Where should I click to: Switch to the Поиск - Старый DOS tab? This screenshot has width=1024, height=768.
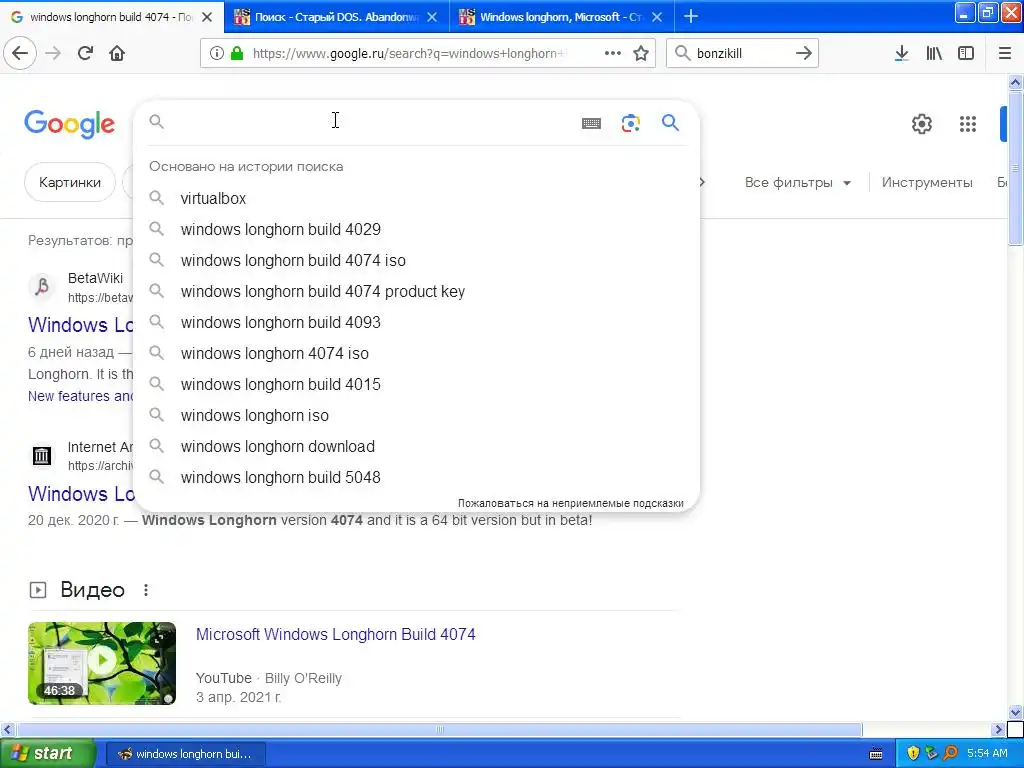point(336,17)
